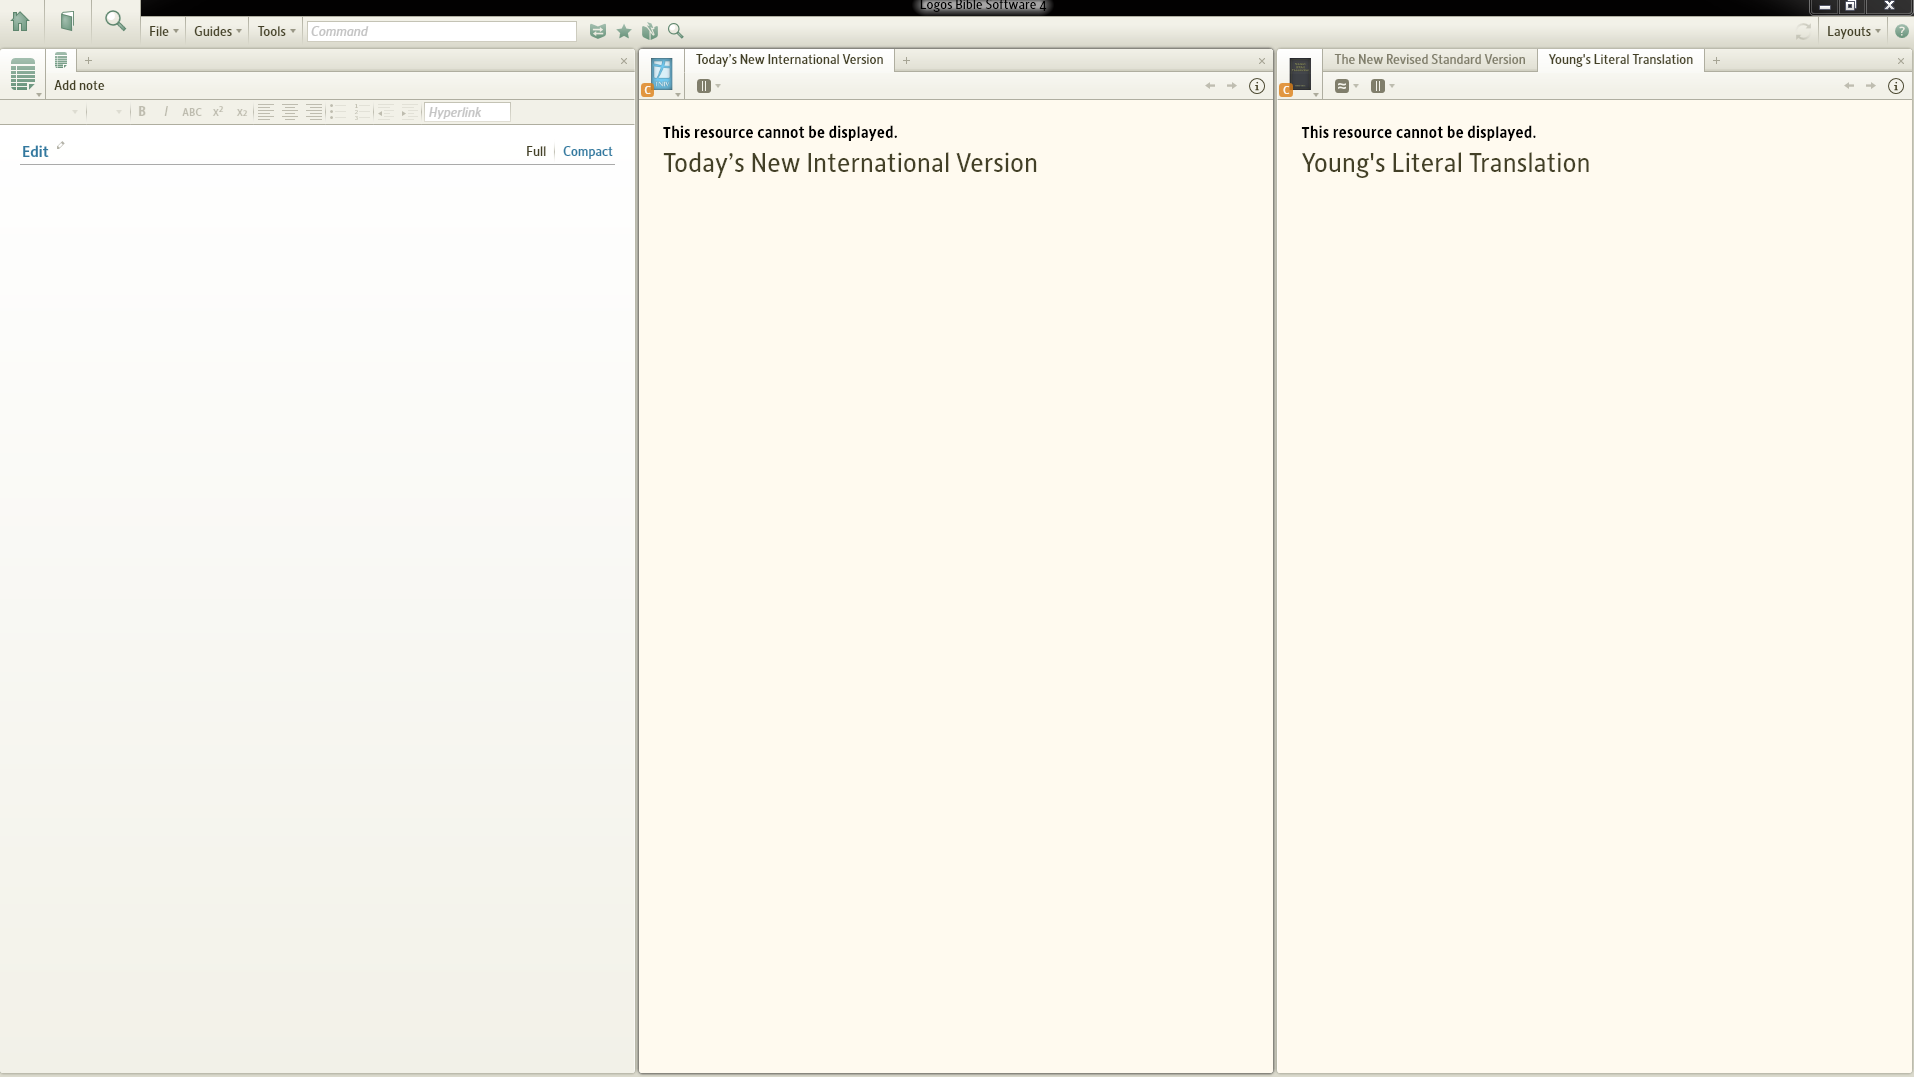
Task: Go back in the TNIV panel
Action: coord(1210,86)
